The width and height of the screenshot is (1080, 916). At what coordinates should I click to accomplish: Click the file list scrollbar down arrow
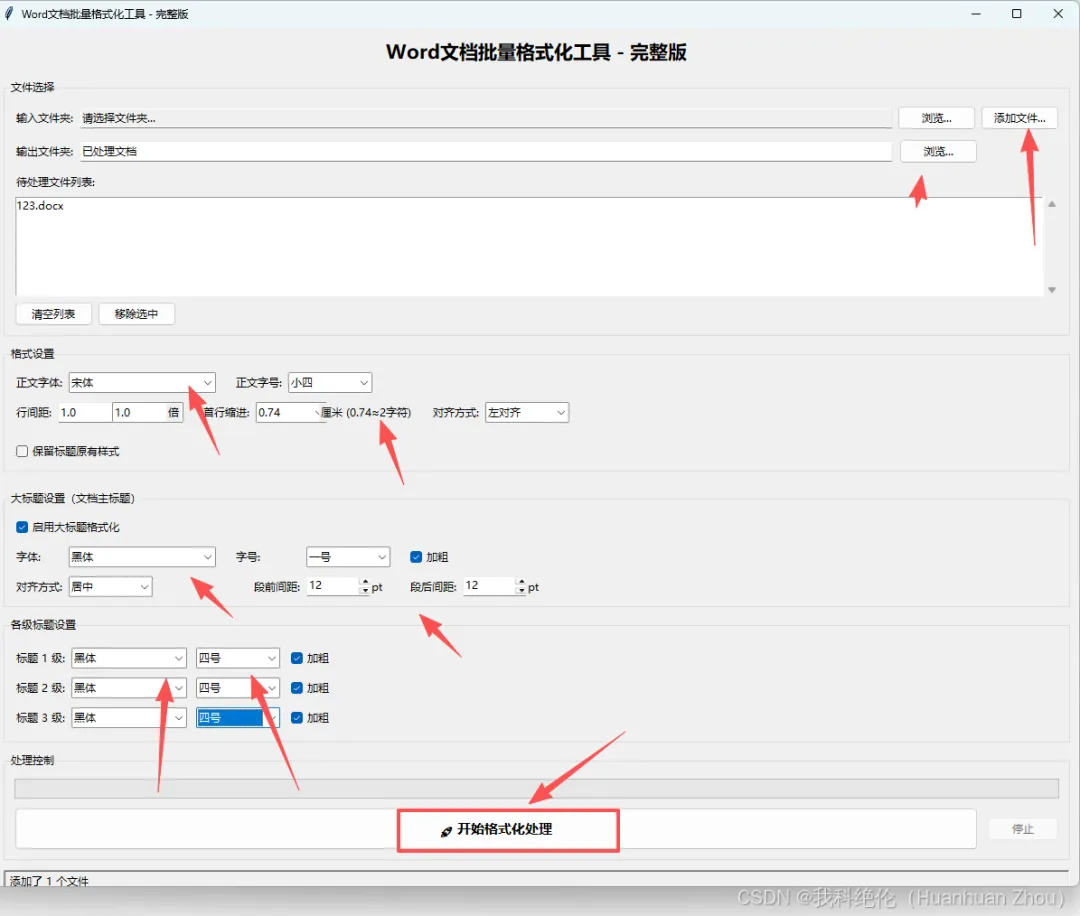[1052, 290]
